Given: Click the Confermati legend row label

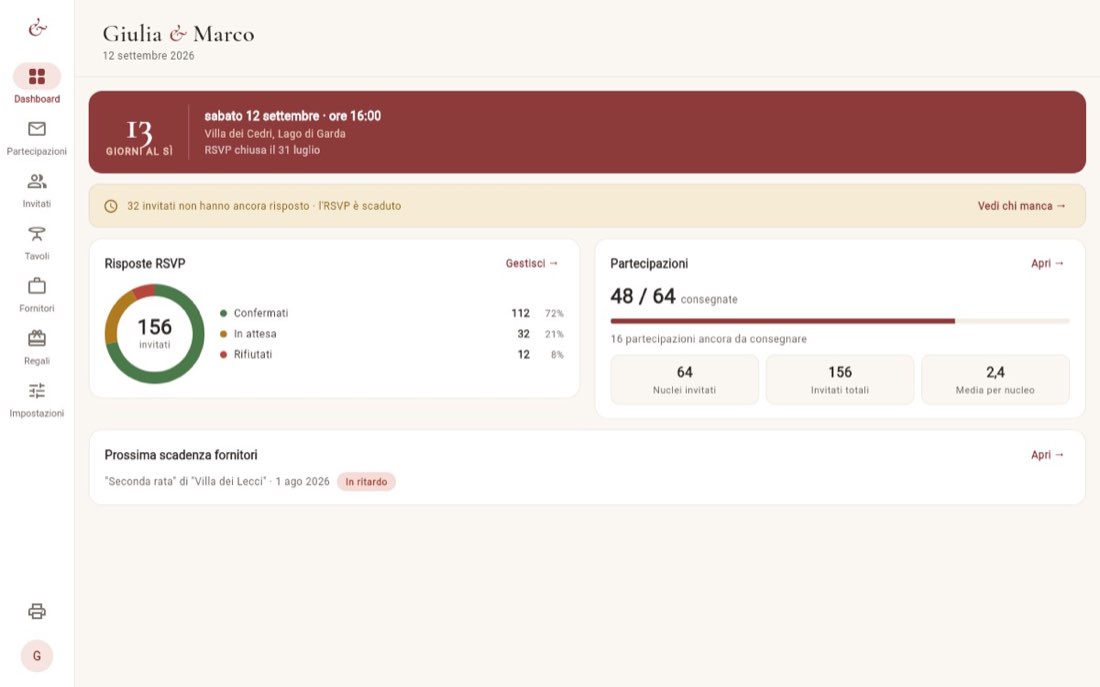Looking at the screenshot, I should tap(261, 313).
